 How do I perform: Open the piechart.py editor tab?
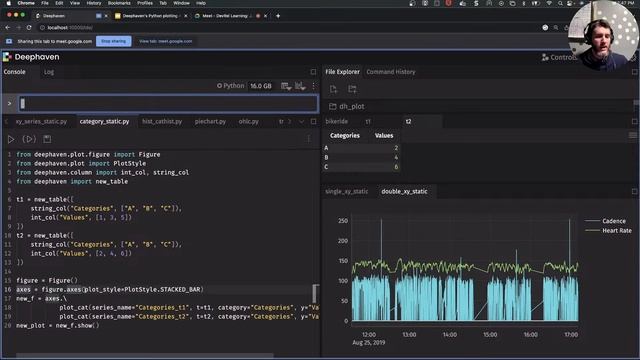coord(210,122)
